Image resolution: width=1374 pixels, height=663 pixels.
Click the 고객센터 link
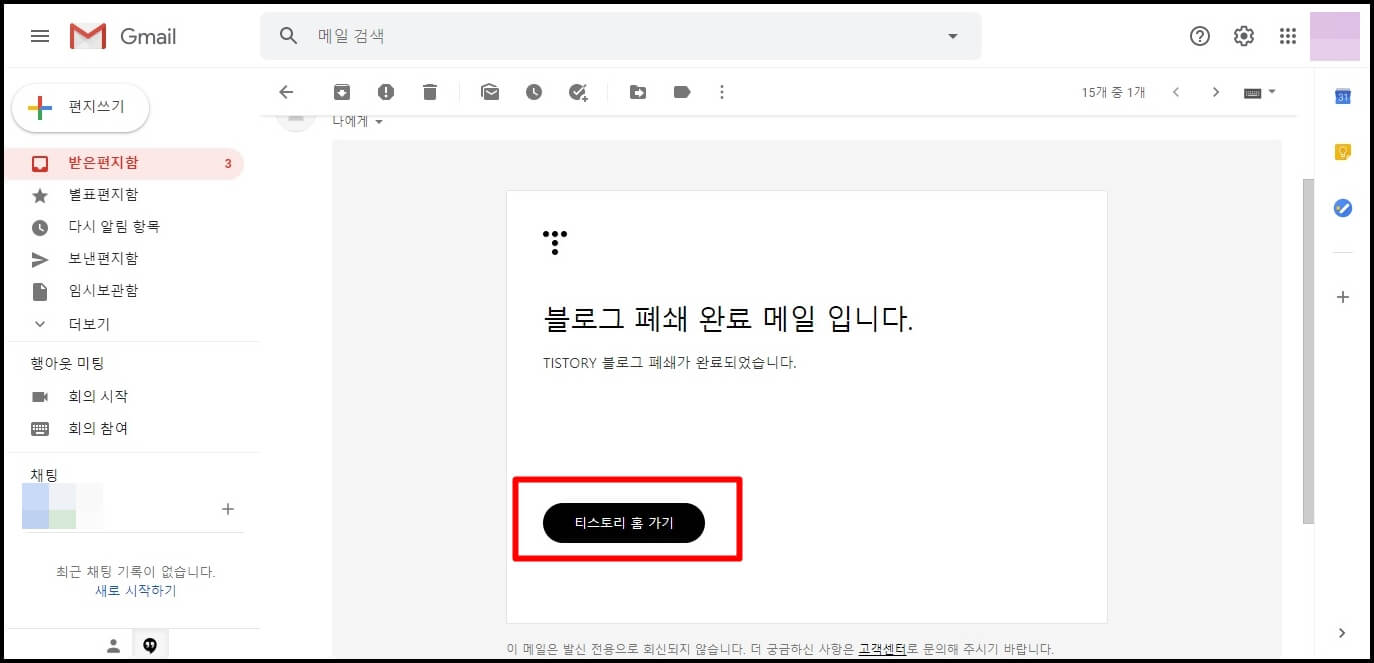882,649
